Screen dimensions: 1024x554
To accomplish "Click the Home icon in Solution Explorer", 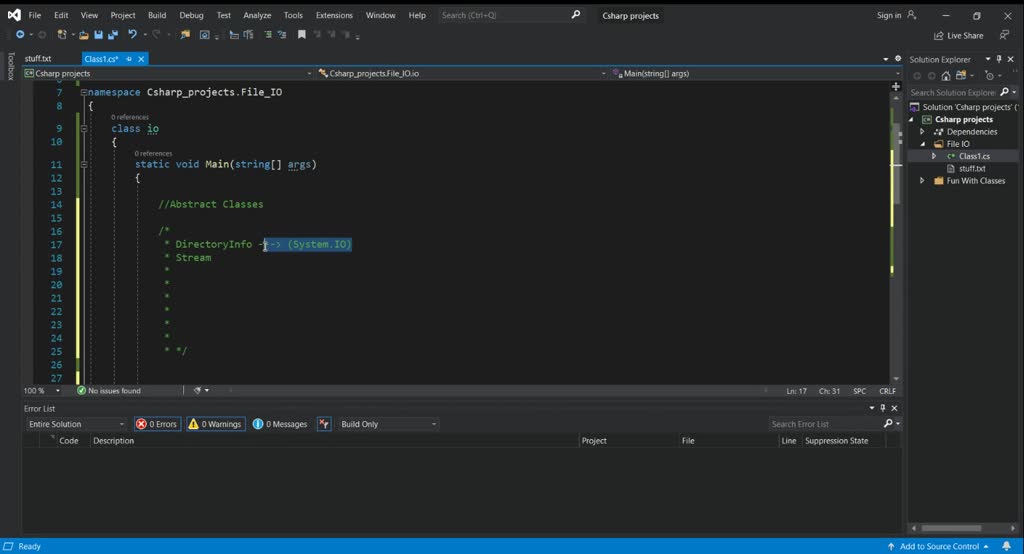I will [946, 76].
